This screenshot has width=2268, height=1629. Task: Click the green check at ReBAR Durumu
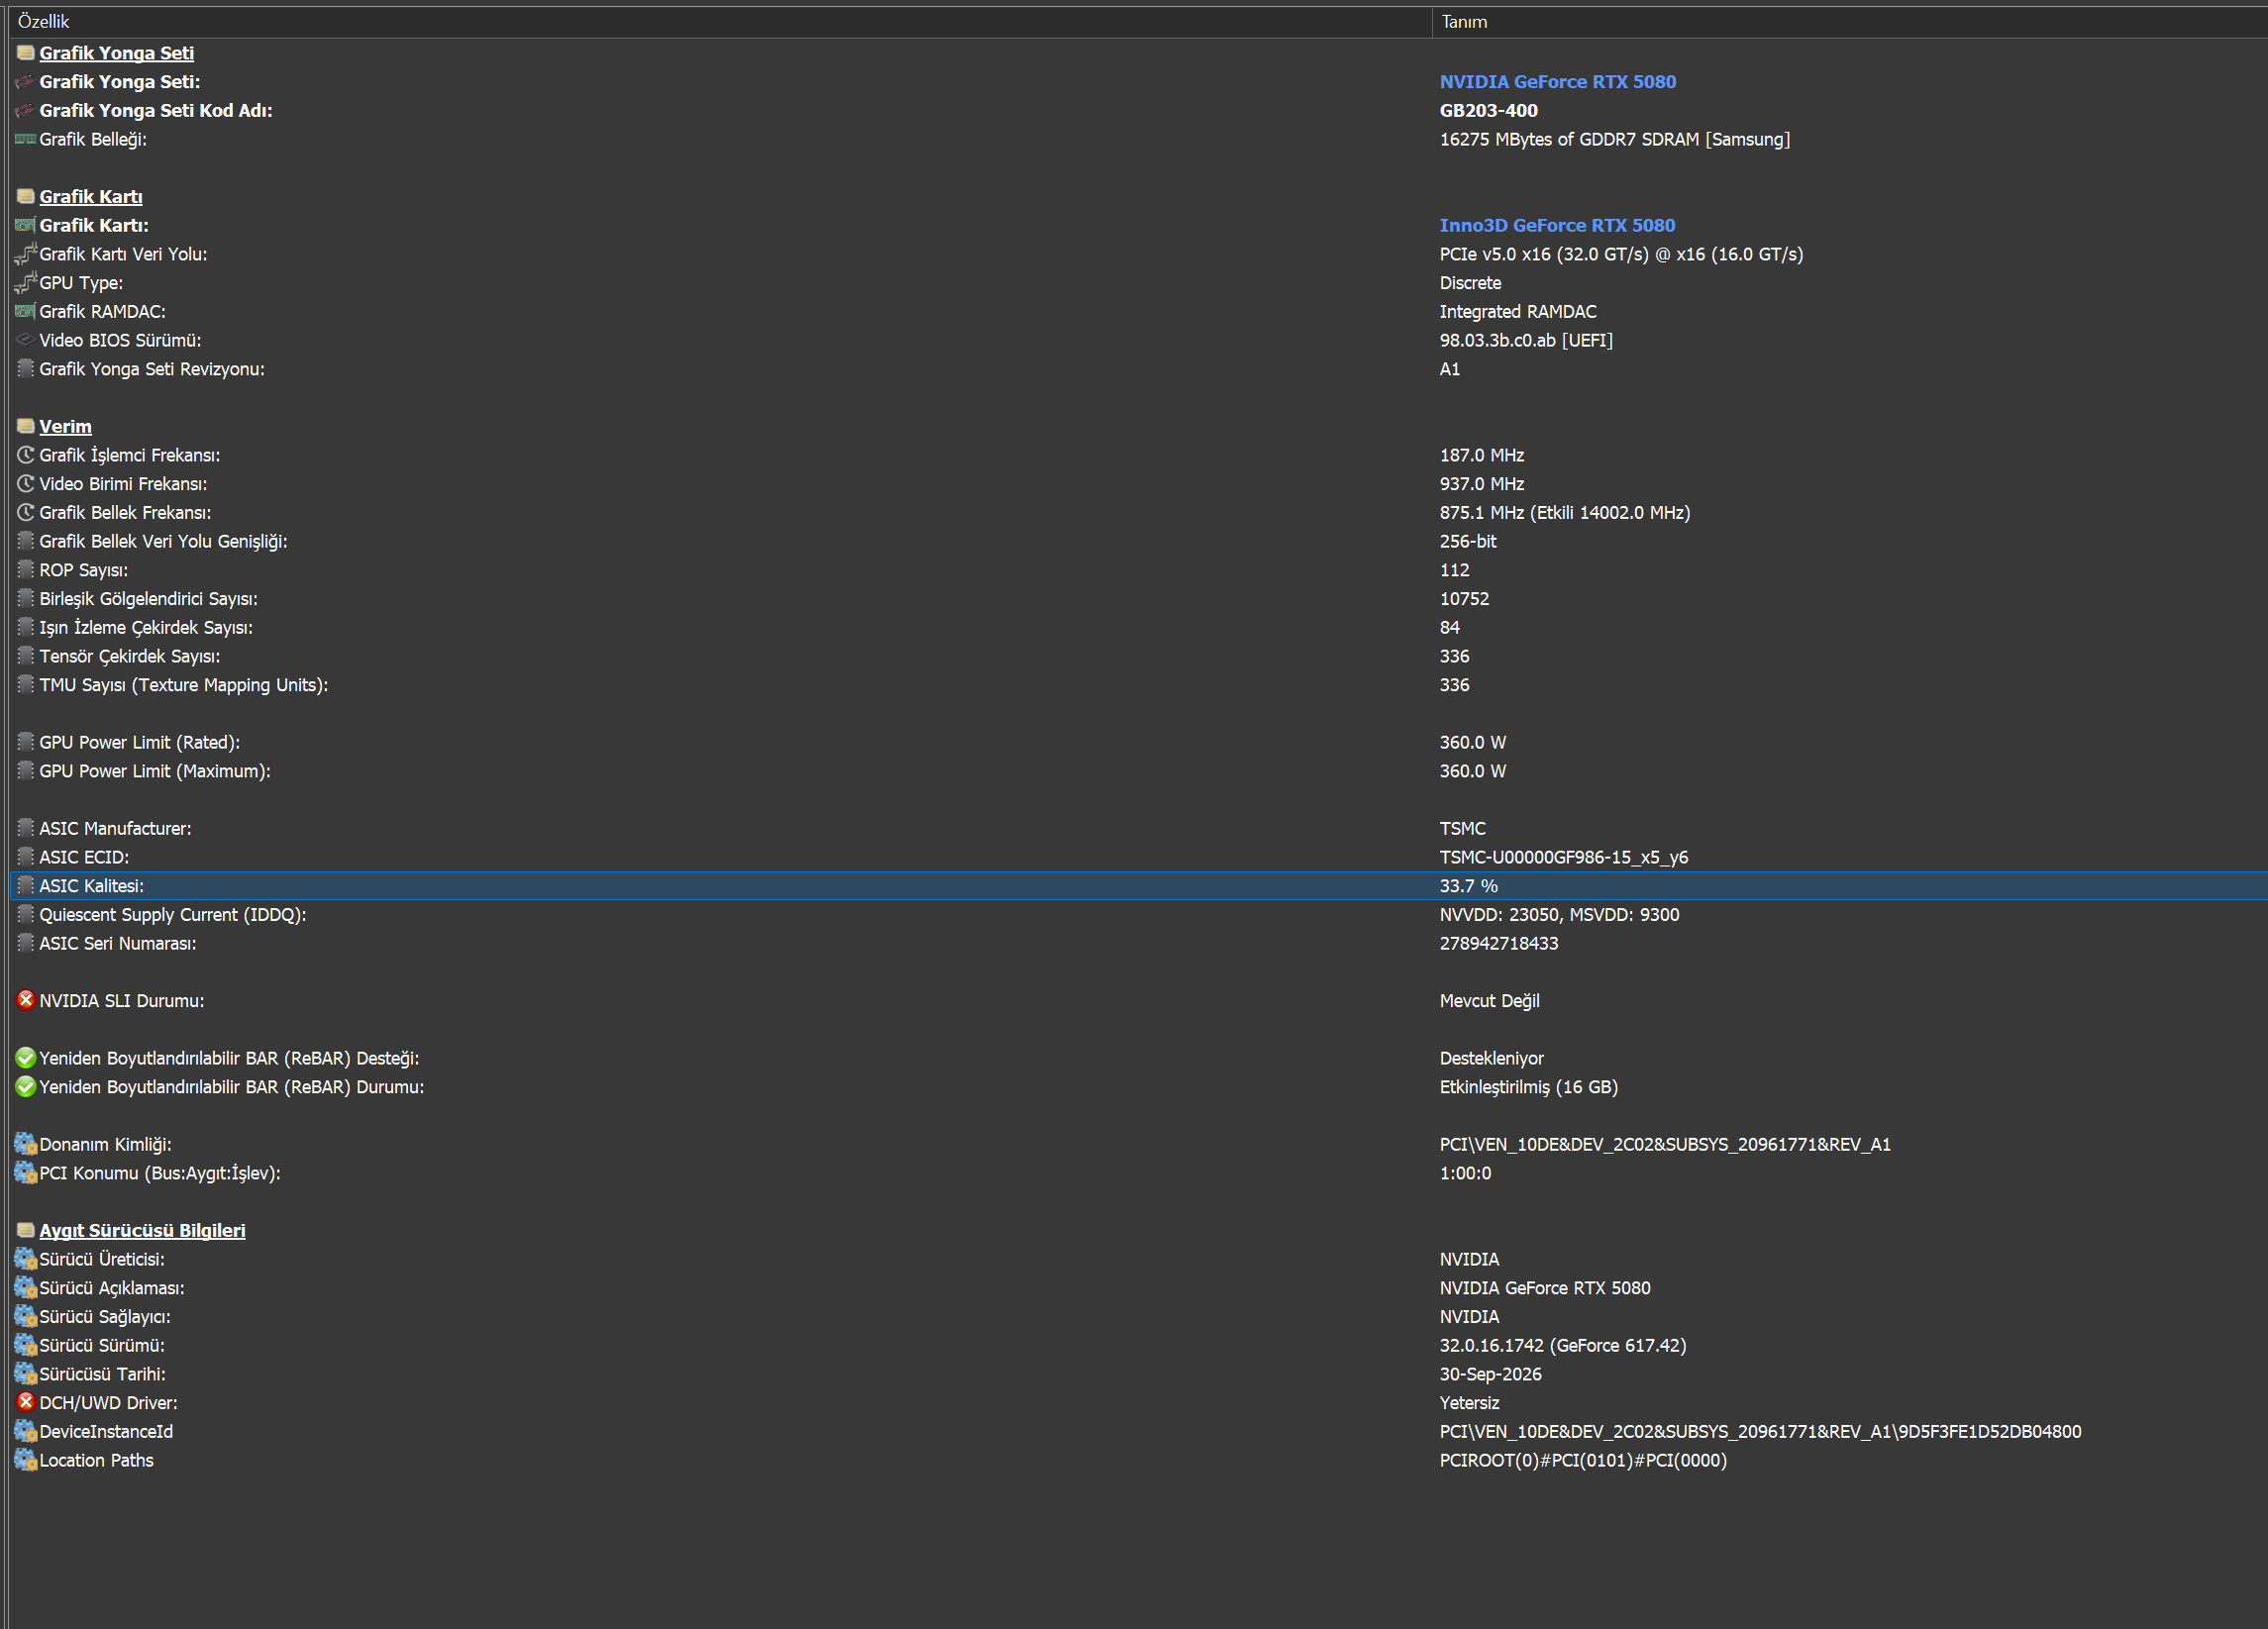[x=26, y=1087]
